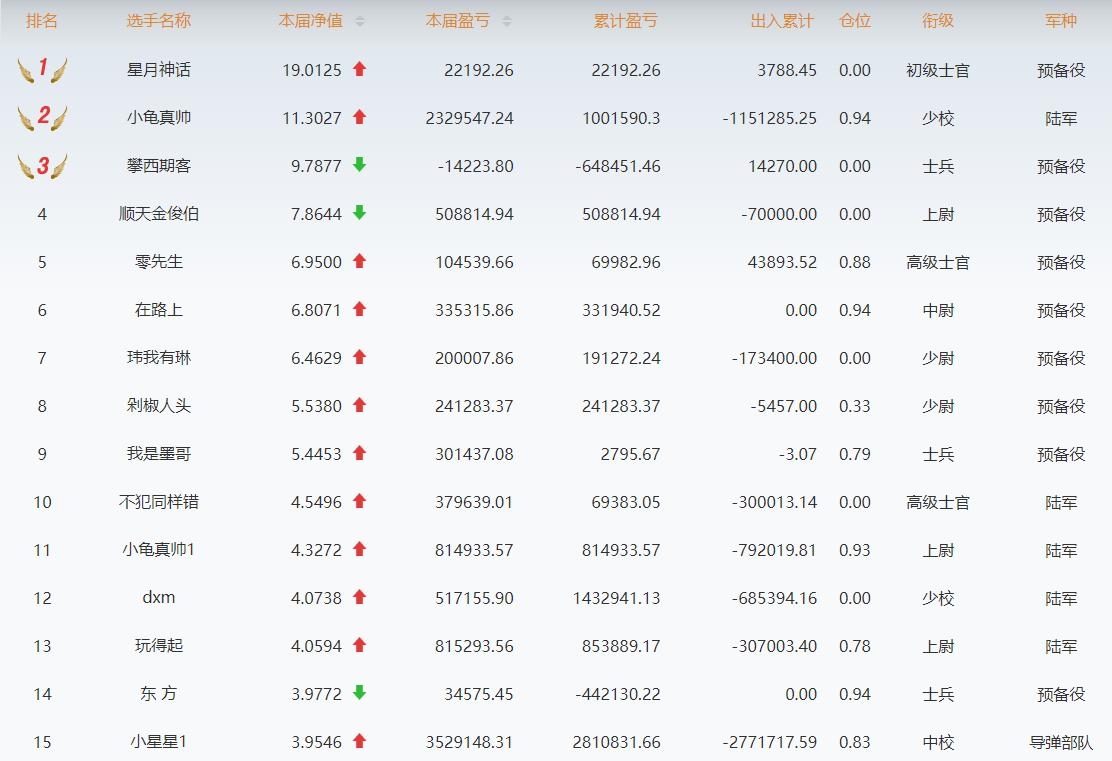The image size is (1112, 761).
Task: Click green down arrow beside 9.7877
Action: 360,165
